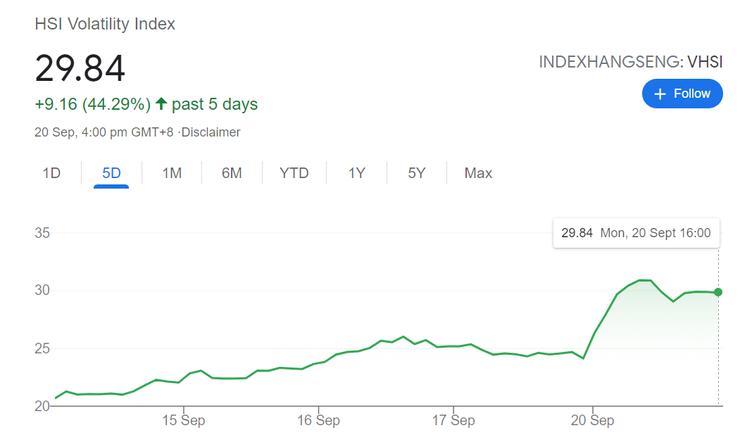Click the 29.84 chart tooltip

click(x=635, y=233)
